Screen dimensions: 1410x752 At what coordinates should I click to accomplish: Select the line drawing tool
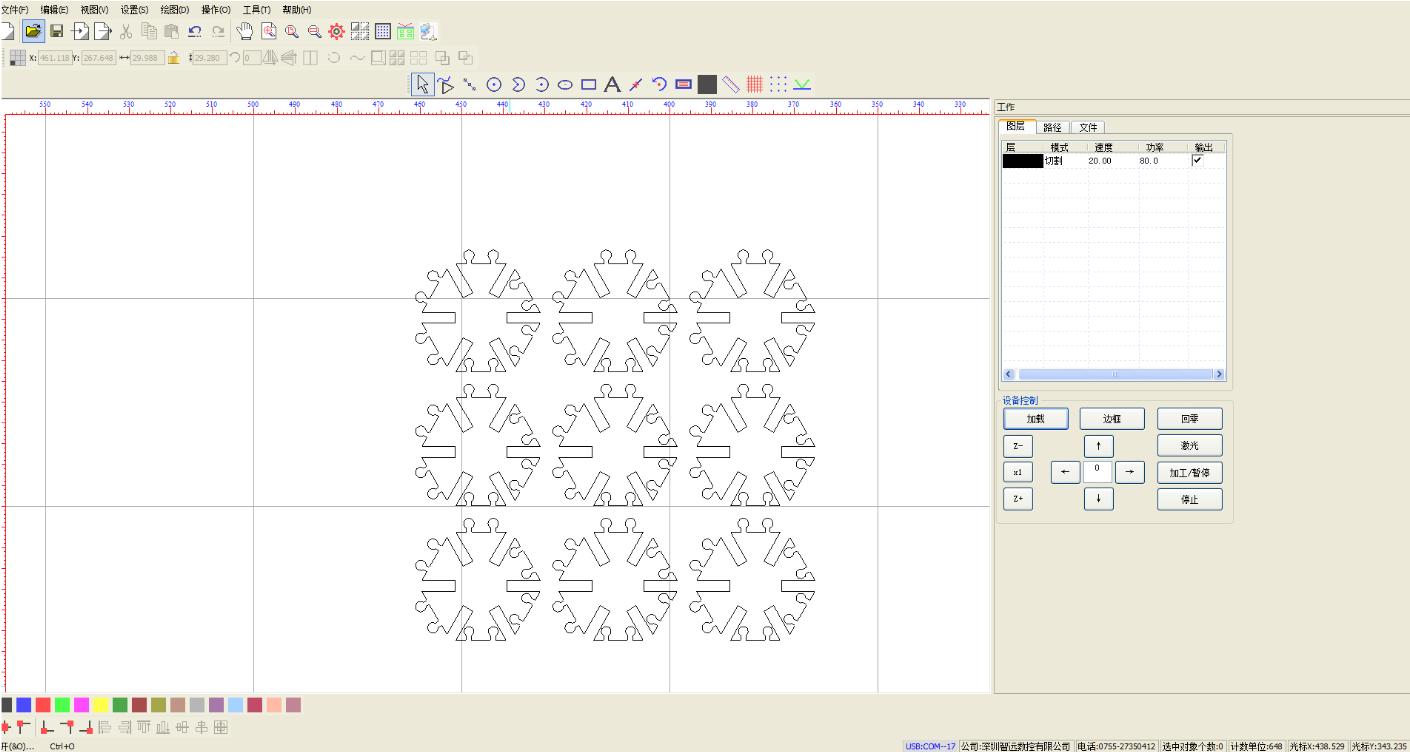(x=469, y=85)
